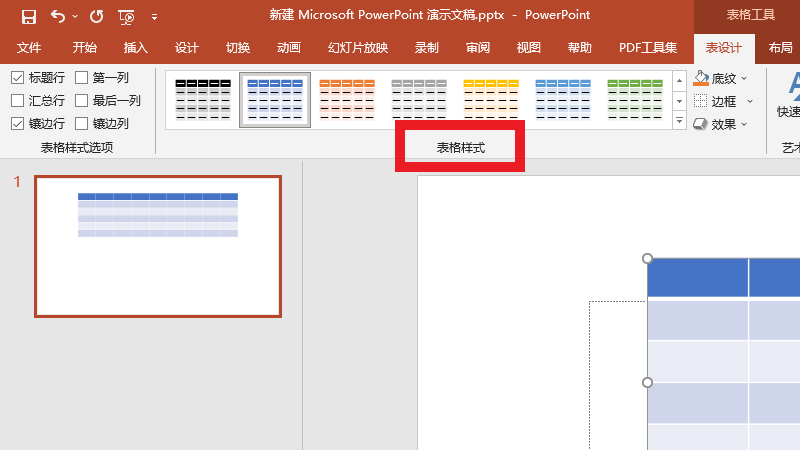Expand the table styles gallery more arrow
The image size is (800, 450).
[679, 122]
